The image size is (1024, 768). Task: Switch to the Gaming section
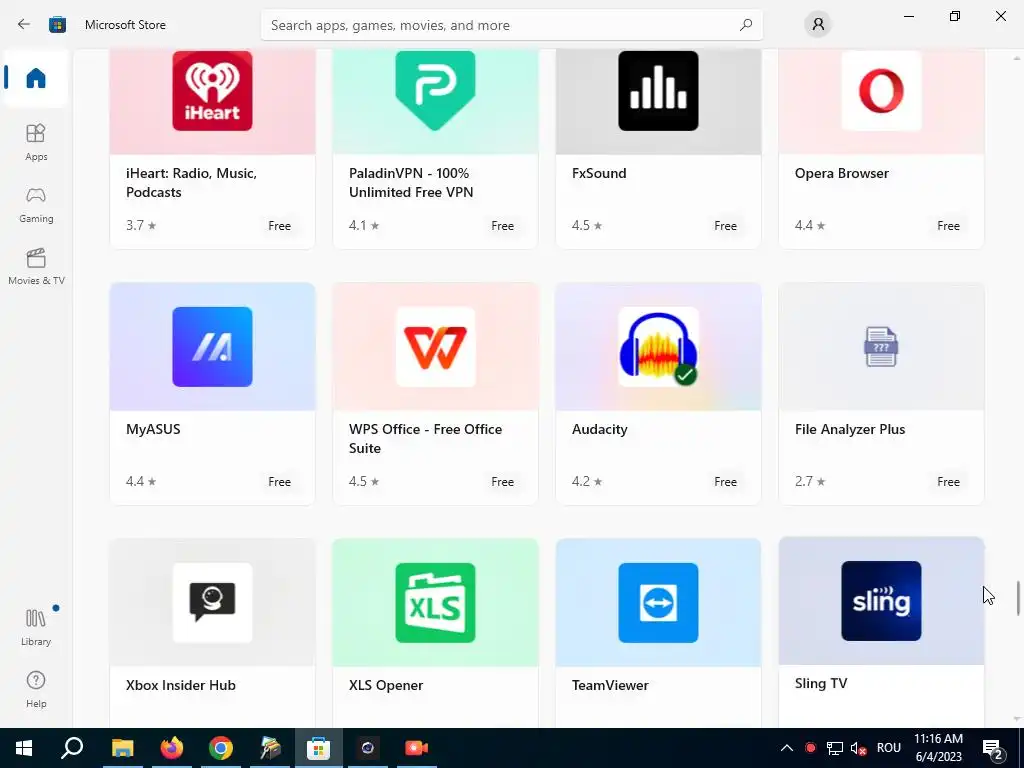click(x=36, y=204)
